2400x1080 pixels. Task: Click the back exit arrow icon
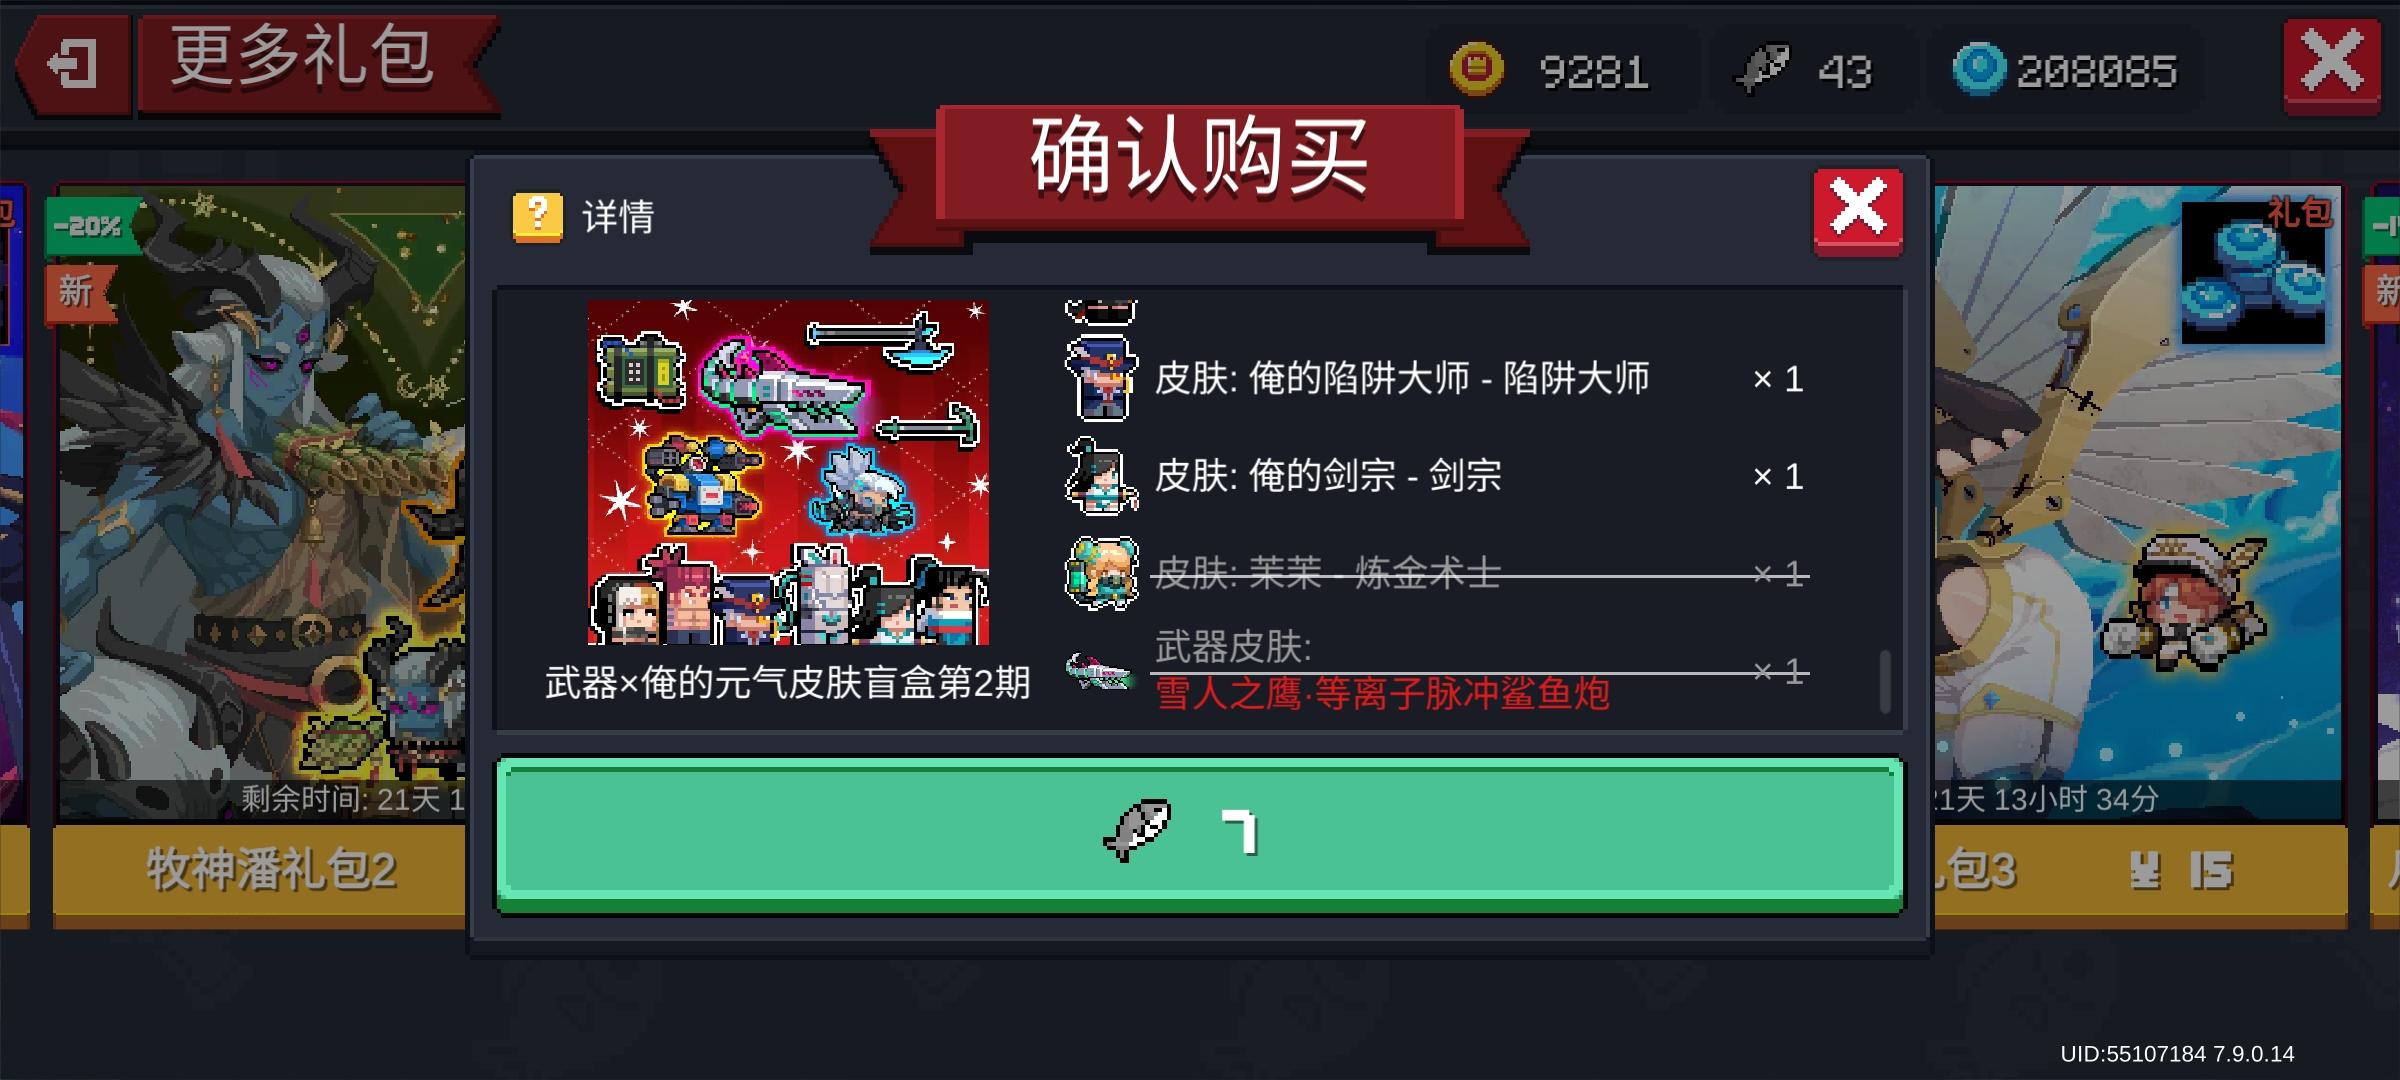pyautogui.click(x=72, y=66)
